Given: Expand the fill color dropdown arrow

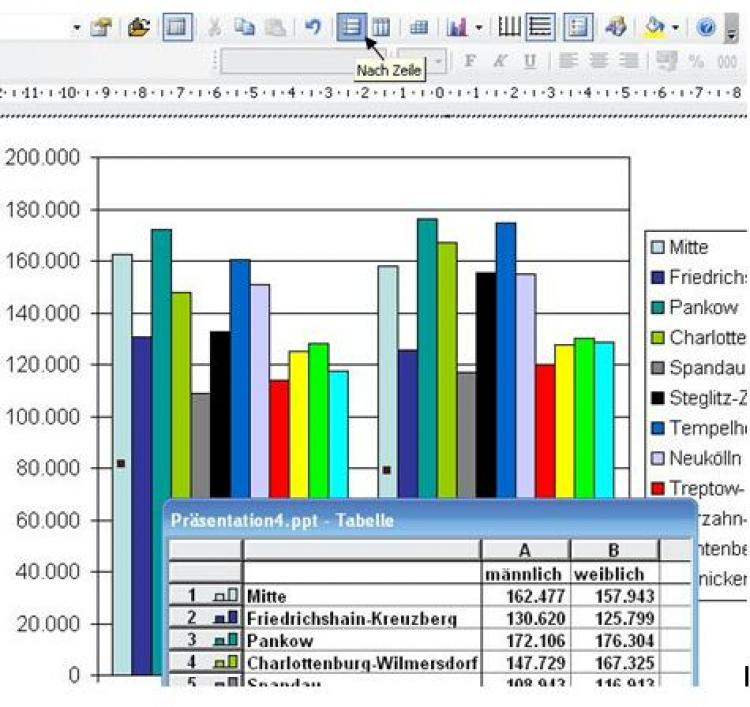Looking at the screenshot, I should tap(677, 27).
